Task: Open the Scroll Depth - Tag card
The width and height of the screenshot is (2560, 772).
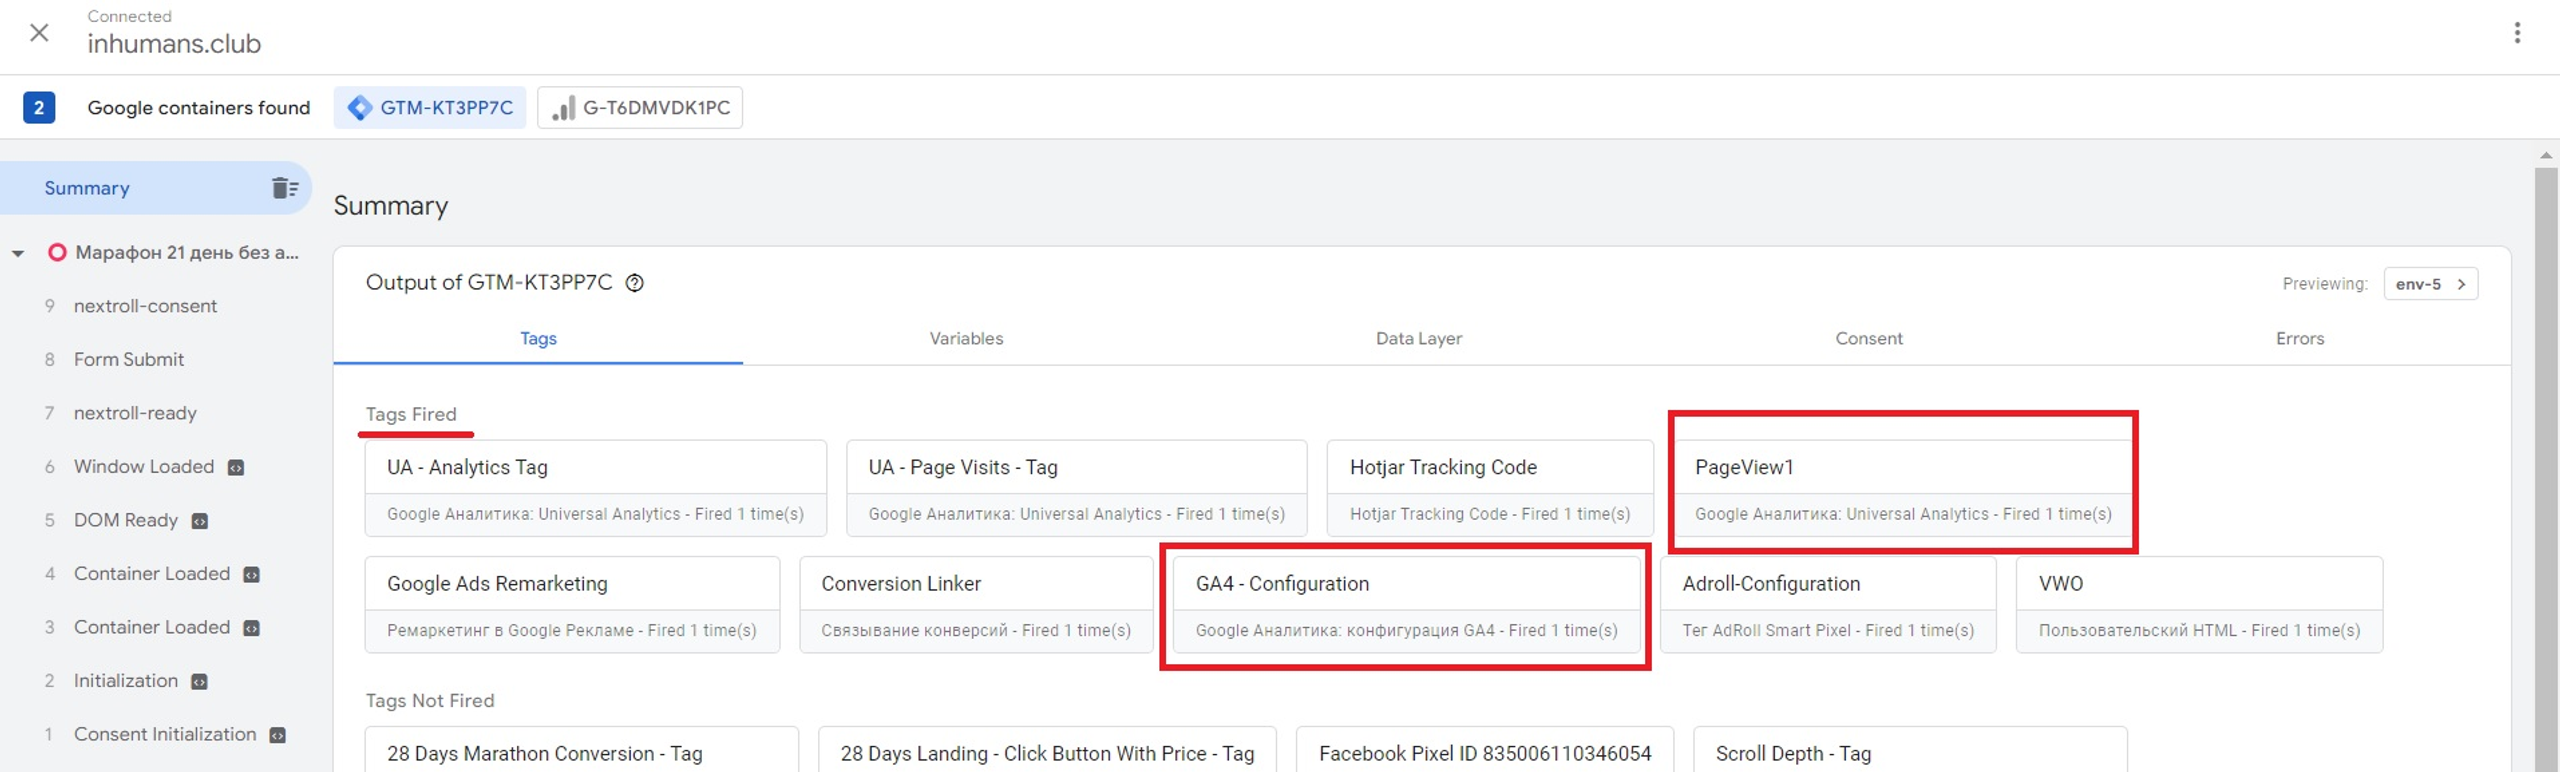Action: coord(1909,750)
